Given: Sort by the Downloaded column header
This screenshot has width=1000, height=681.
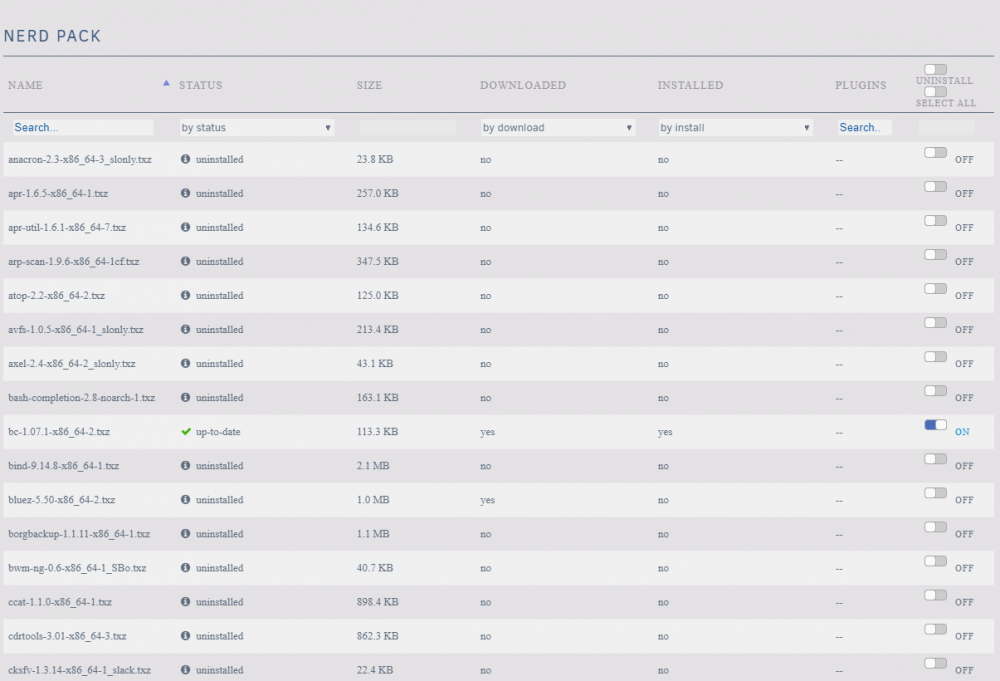Looking at the screenshot, I should point(523,85).
